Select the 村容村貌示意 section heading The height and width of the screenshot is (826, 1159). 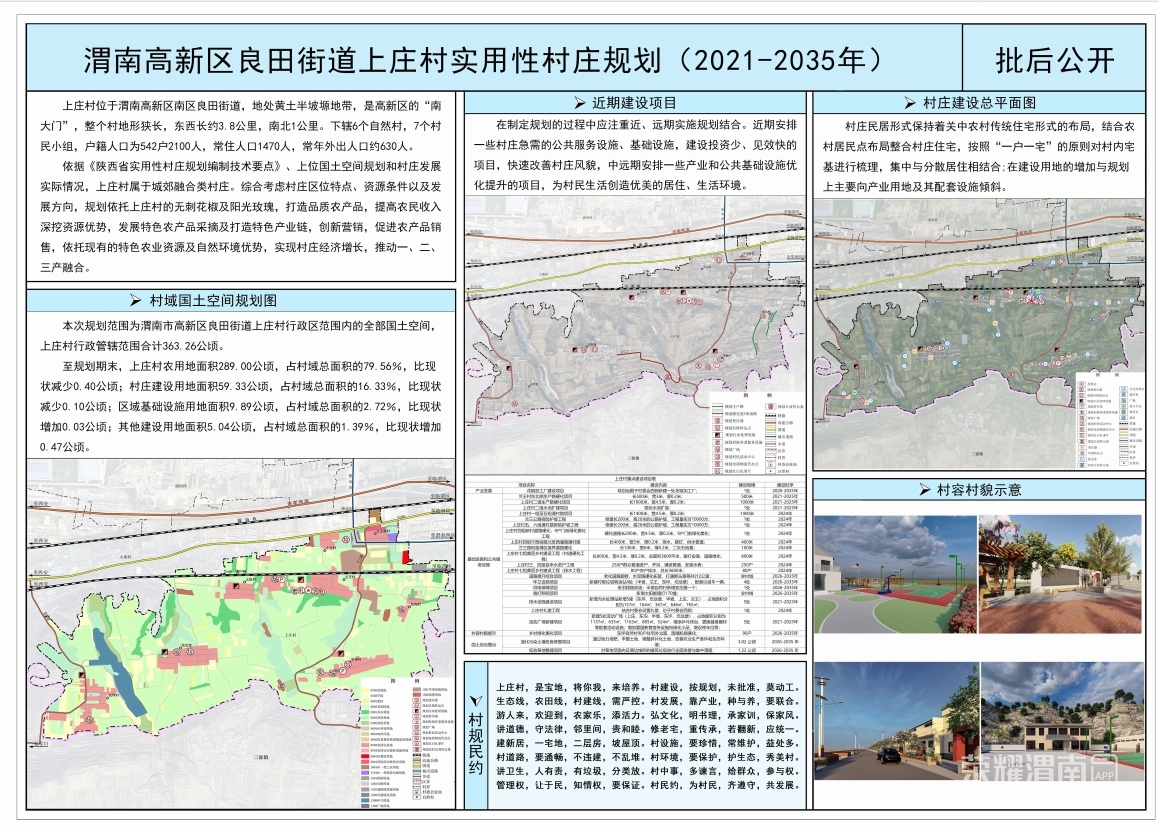(979, 490)
